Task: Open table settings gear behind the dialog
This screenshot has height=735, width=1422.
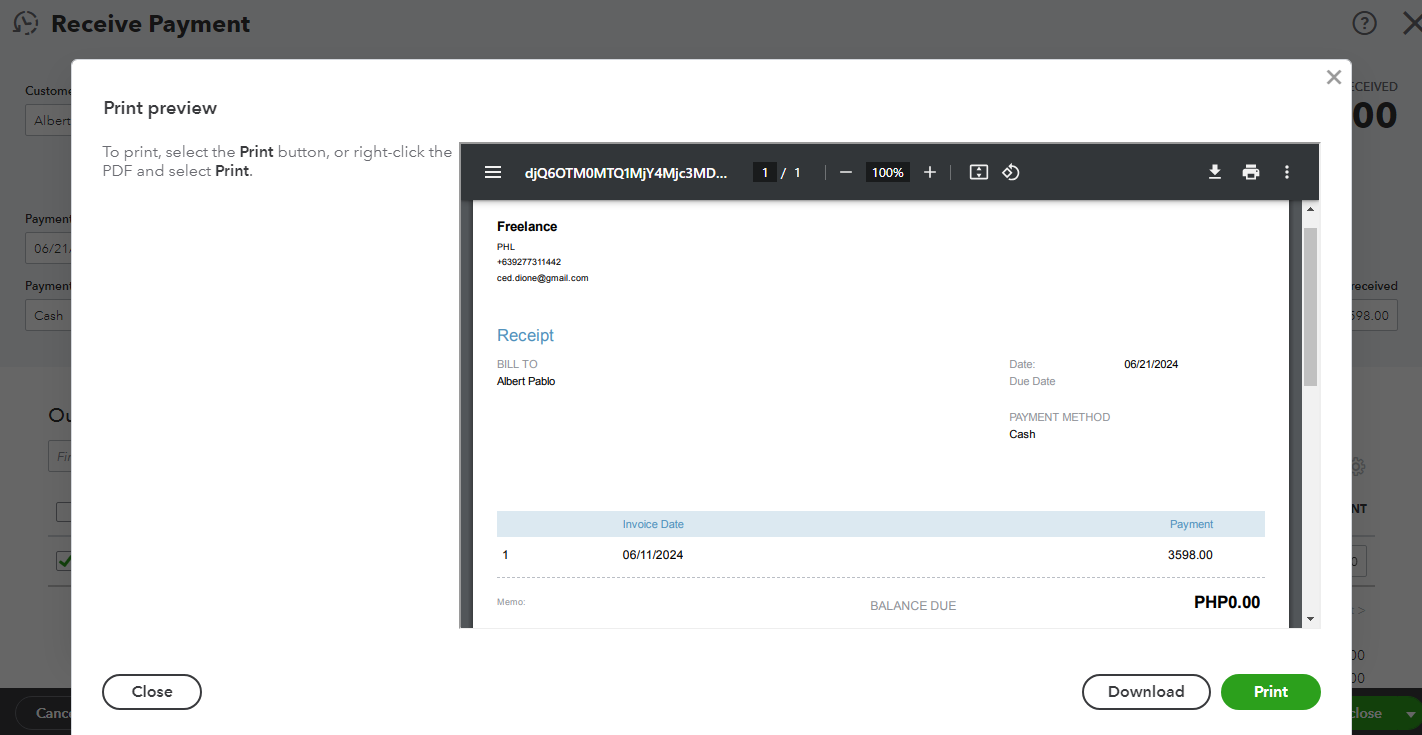Action: [x=1357, y=466]
